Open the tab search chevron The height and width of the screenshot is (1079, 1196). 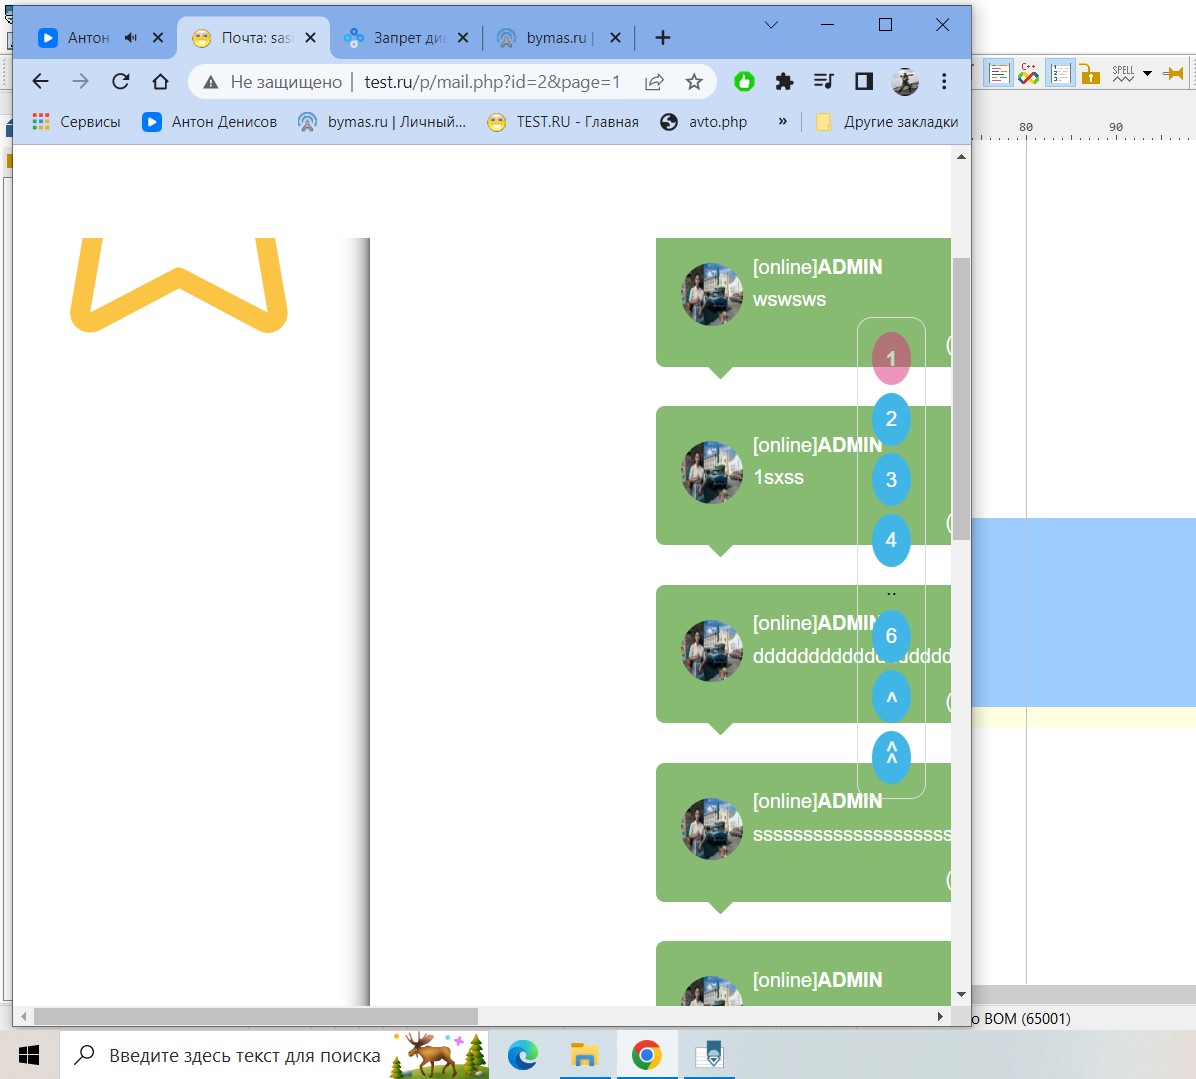point(771,25)
